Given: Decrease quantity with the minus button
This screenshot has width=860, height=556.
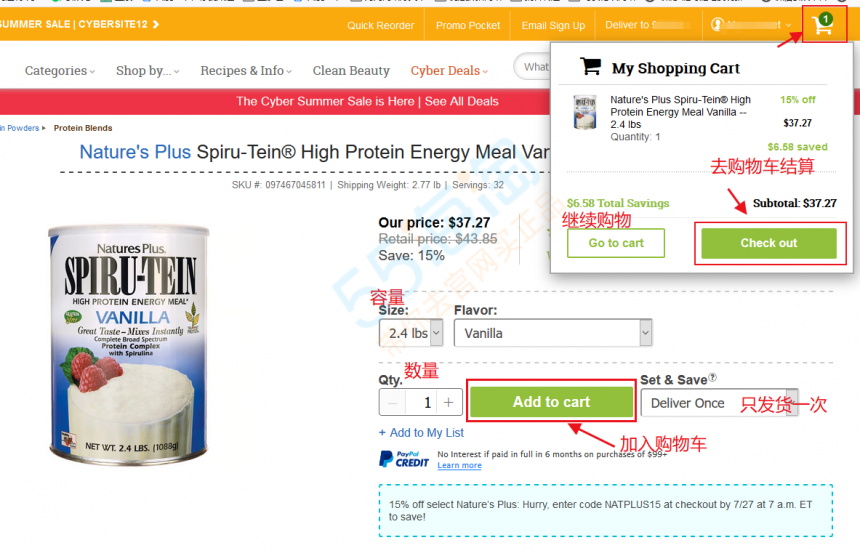Looking at the screenshot, I should click(393, 402).
